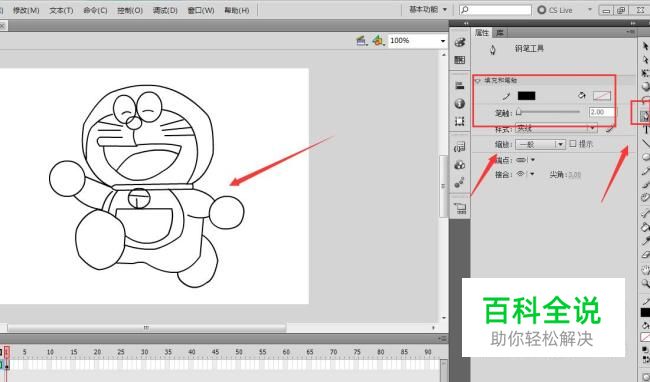Open the Transform panel from dock
The width and height of the screenshot is (650, 382).
pos(460,121)
